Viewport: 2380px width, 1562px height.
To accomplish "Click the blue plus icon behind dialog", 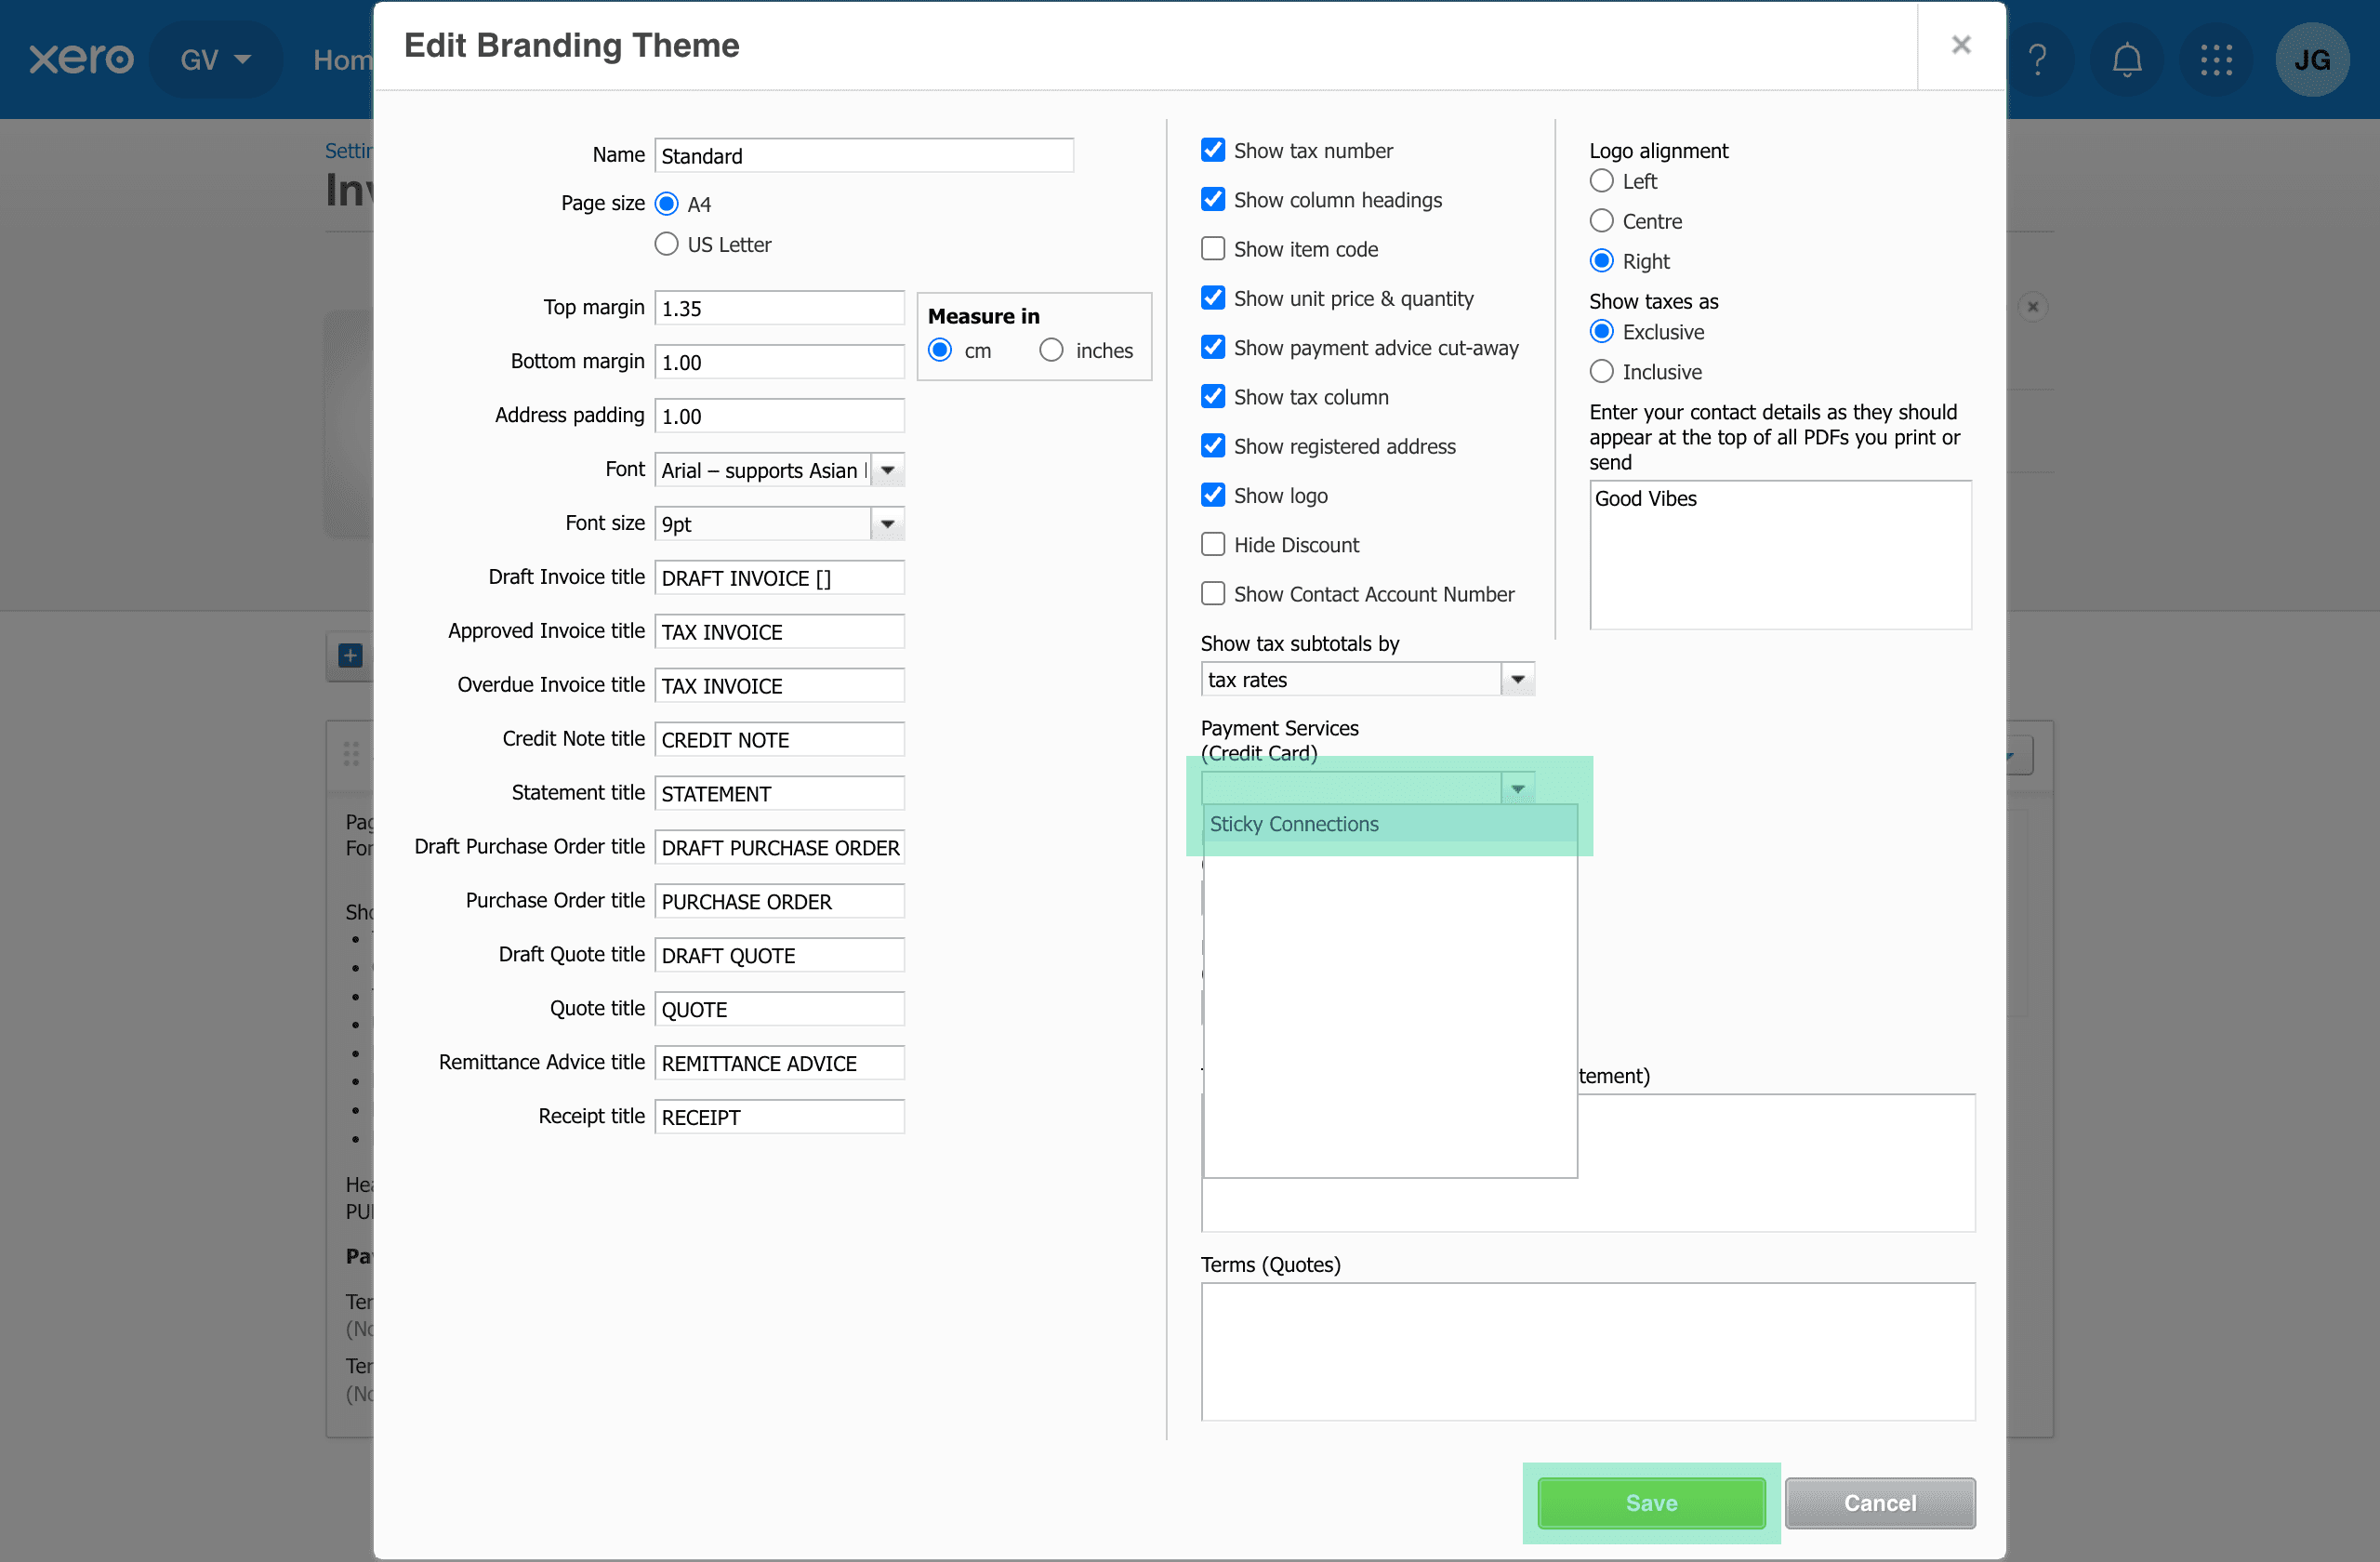I will 350,656.
